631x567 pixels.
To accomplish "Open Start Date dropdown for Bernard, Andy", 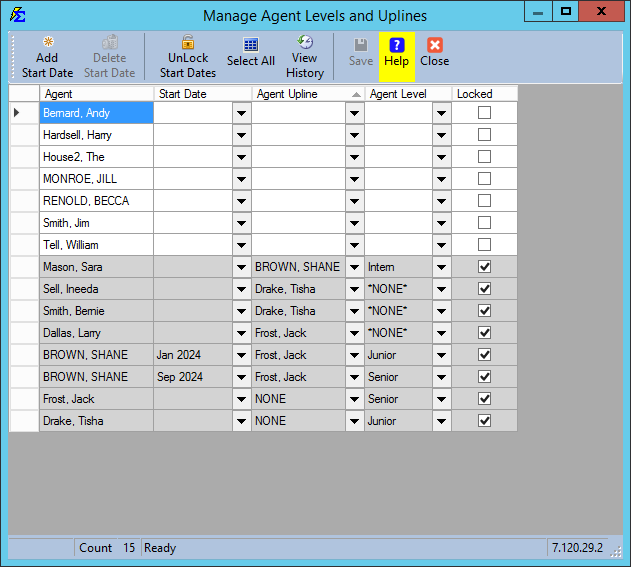I will tap(241, 113).
